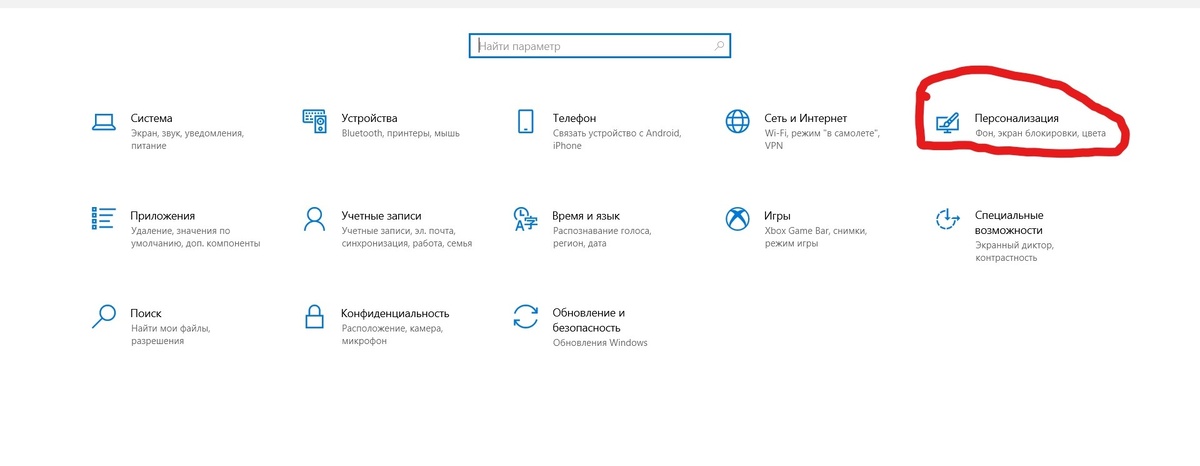Click the Учетные записи person icon
This screenshot has height=466, width=1200.
coord(314,219)
